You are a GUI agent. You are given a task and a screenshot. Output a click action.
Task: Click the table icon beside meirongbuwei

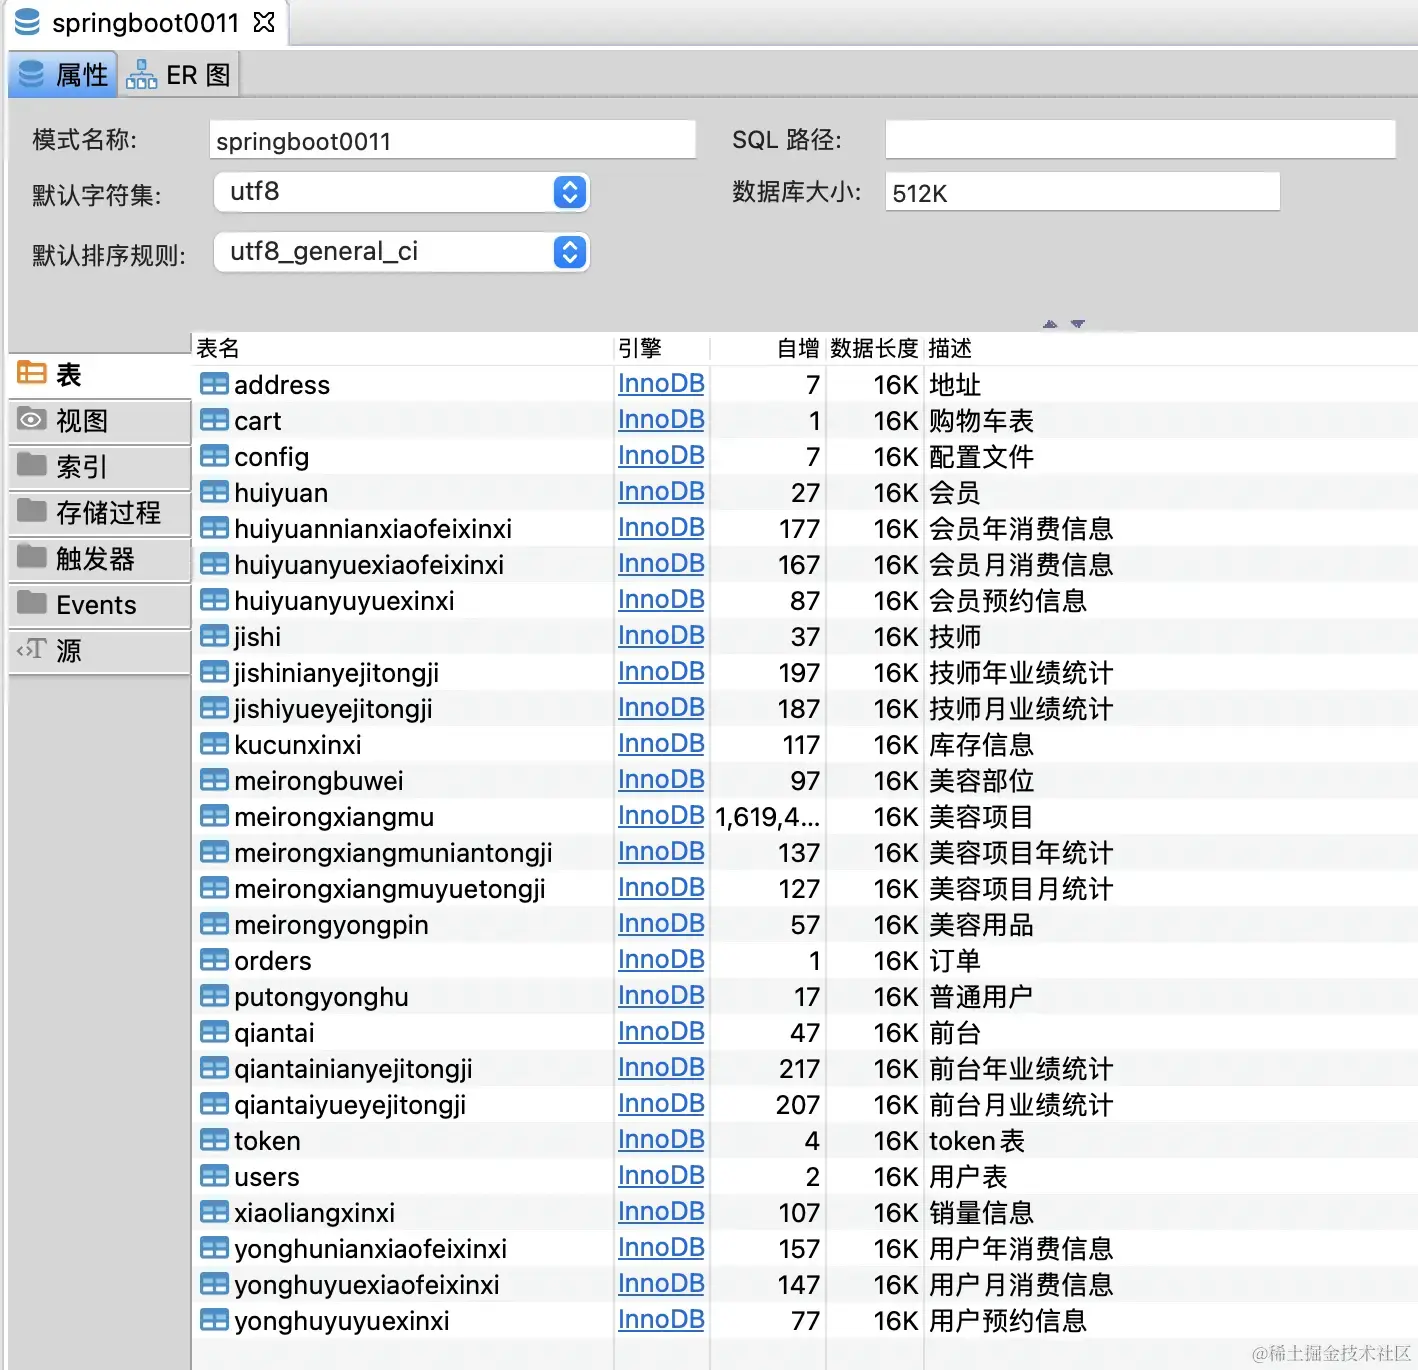pos(214,780)
